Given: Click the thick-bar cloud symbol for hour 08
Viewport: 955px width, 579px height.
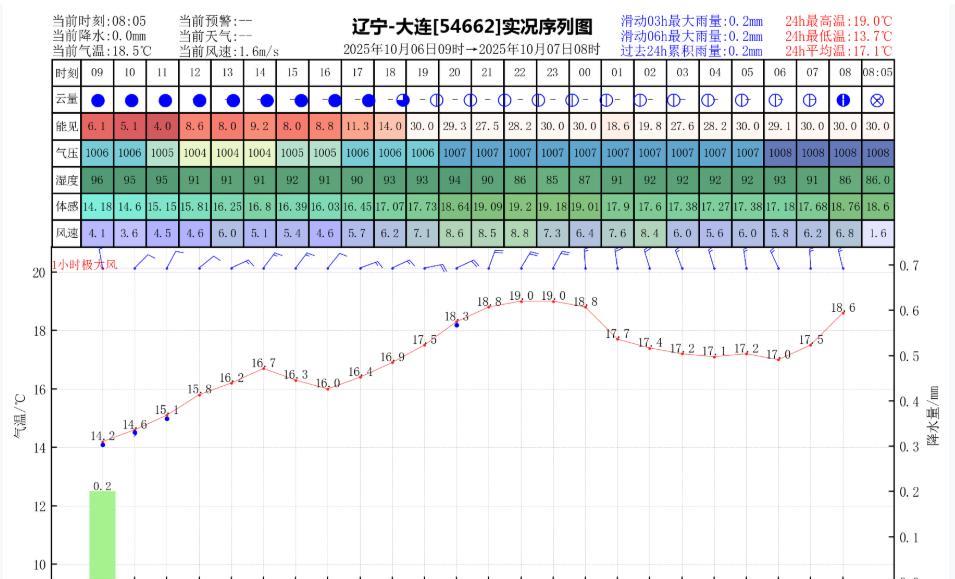Looking at the screenshot, I should click(843, 100).
